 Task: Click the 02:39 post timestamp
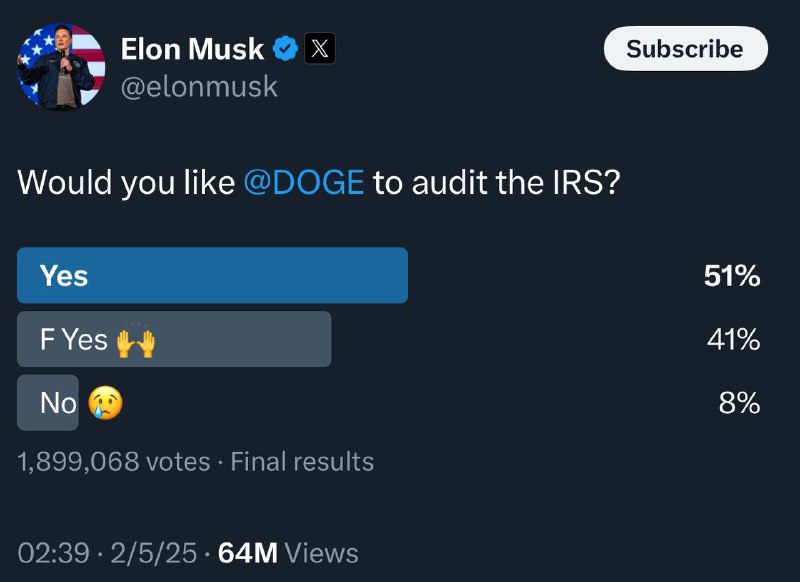53,553
